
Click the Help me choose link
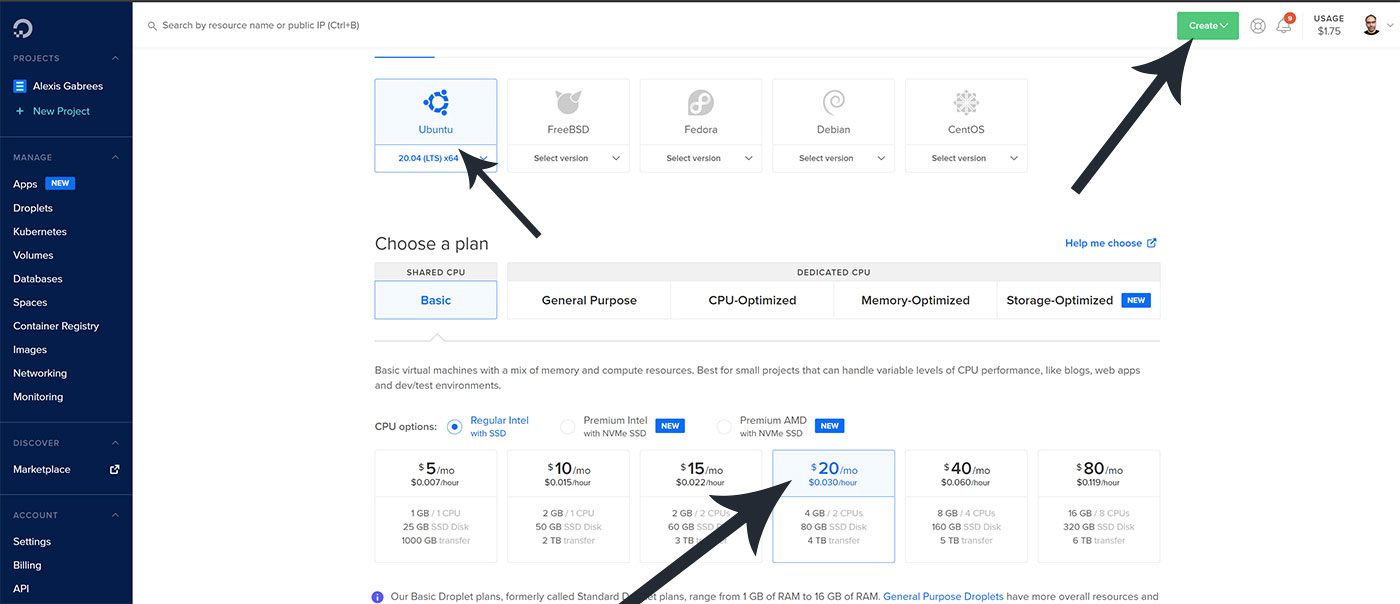(1110, 243)
